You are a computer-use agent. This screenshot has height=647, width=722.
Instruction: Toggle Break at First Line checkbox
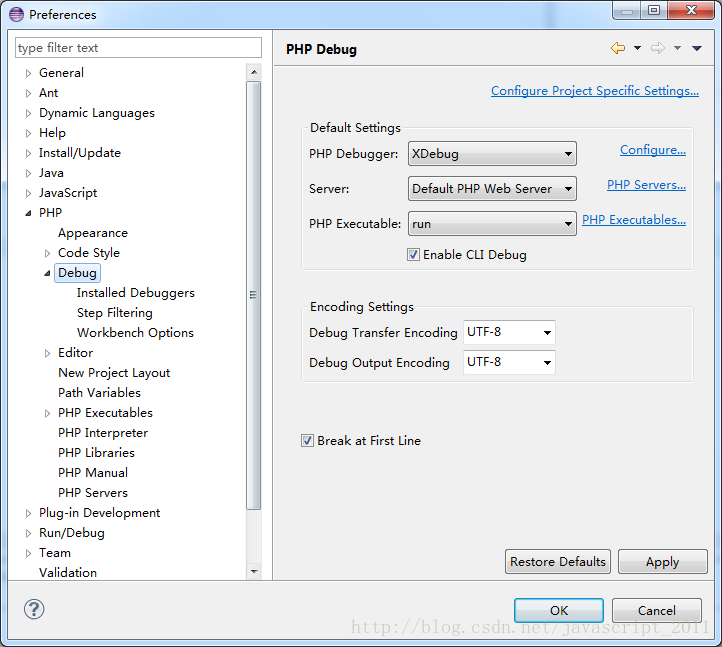point(307,440)
